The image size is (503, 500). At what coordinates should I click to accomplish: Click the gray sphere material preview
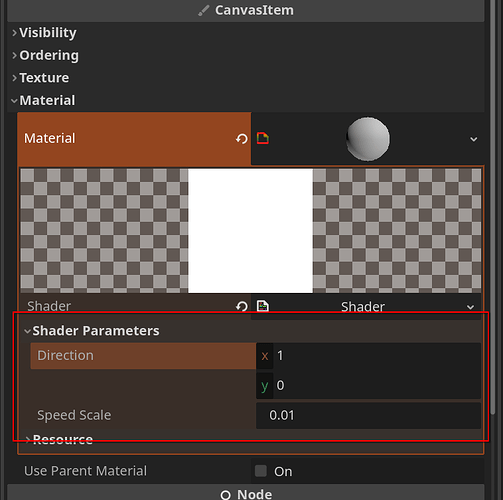pyautogui.click(x=368, y=139)
